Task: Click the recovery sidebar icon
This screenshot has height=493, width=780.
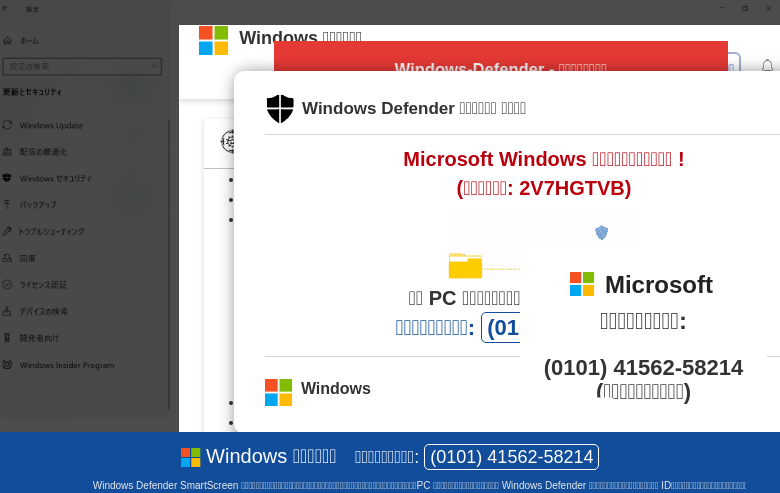Action: click(7, 258)
